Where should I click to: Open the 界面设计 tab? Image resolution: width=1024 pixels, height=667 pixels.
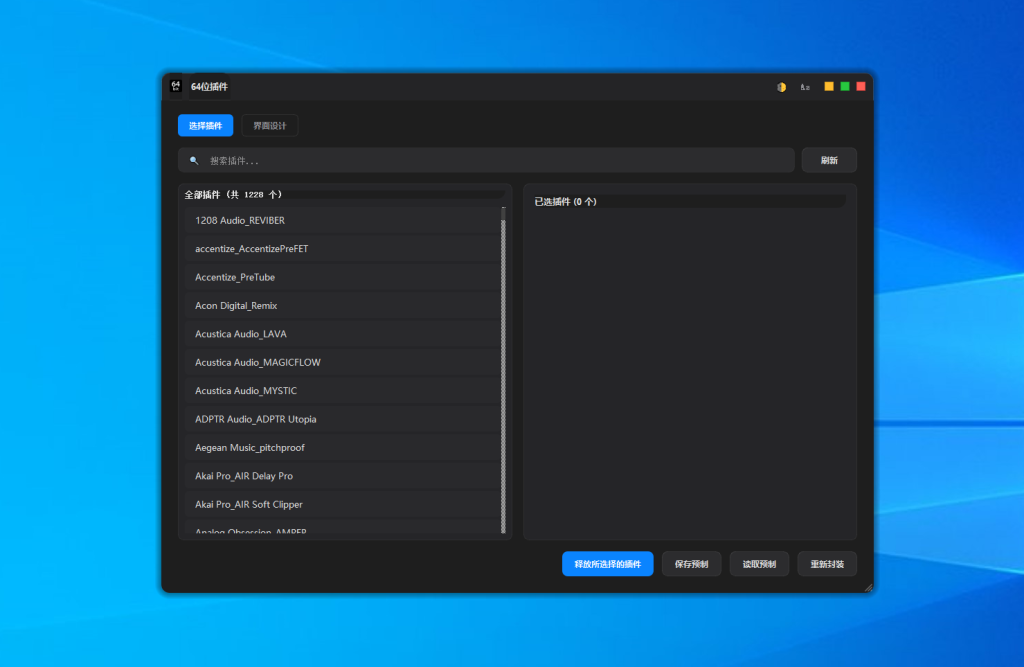point(270,125)
